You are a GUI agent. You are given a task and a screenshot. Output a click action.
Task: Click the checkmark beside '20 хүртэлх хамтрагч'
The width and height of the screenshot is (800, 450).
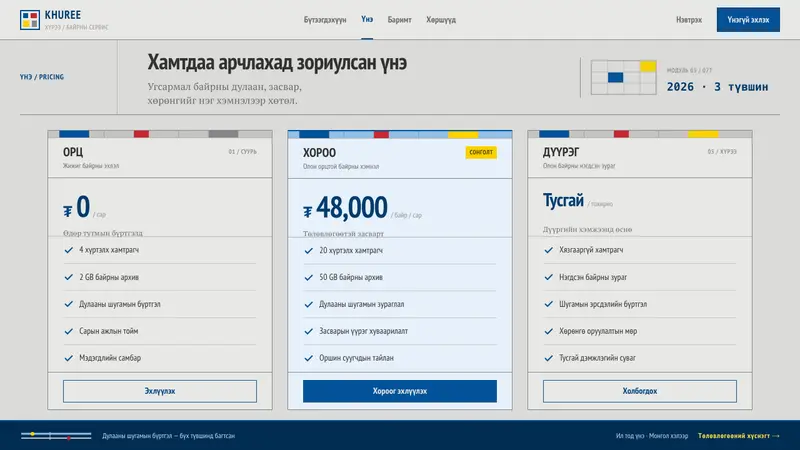click(x=308, y=251)
